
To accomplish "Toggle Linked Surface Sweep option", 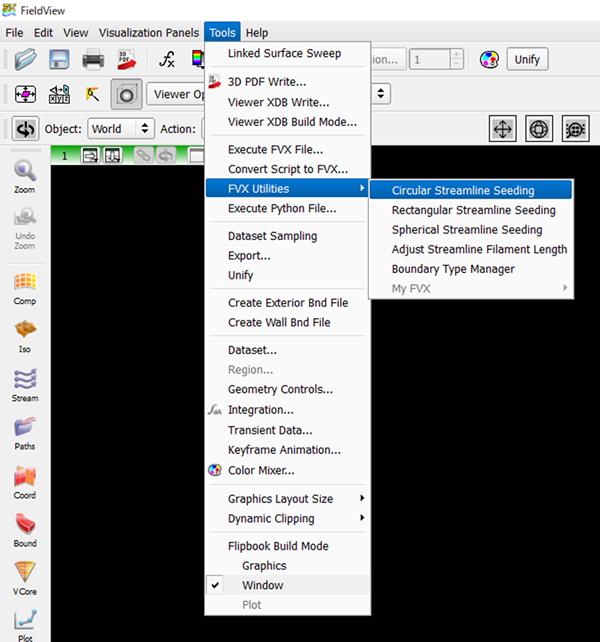I will [x=284, y=53].
